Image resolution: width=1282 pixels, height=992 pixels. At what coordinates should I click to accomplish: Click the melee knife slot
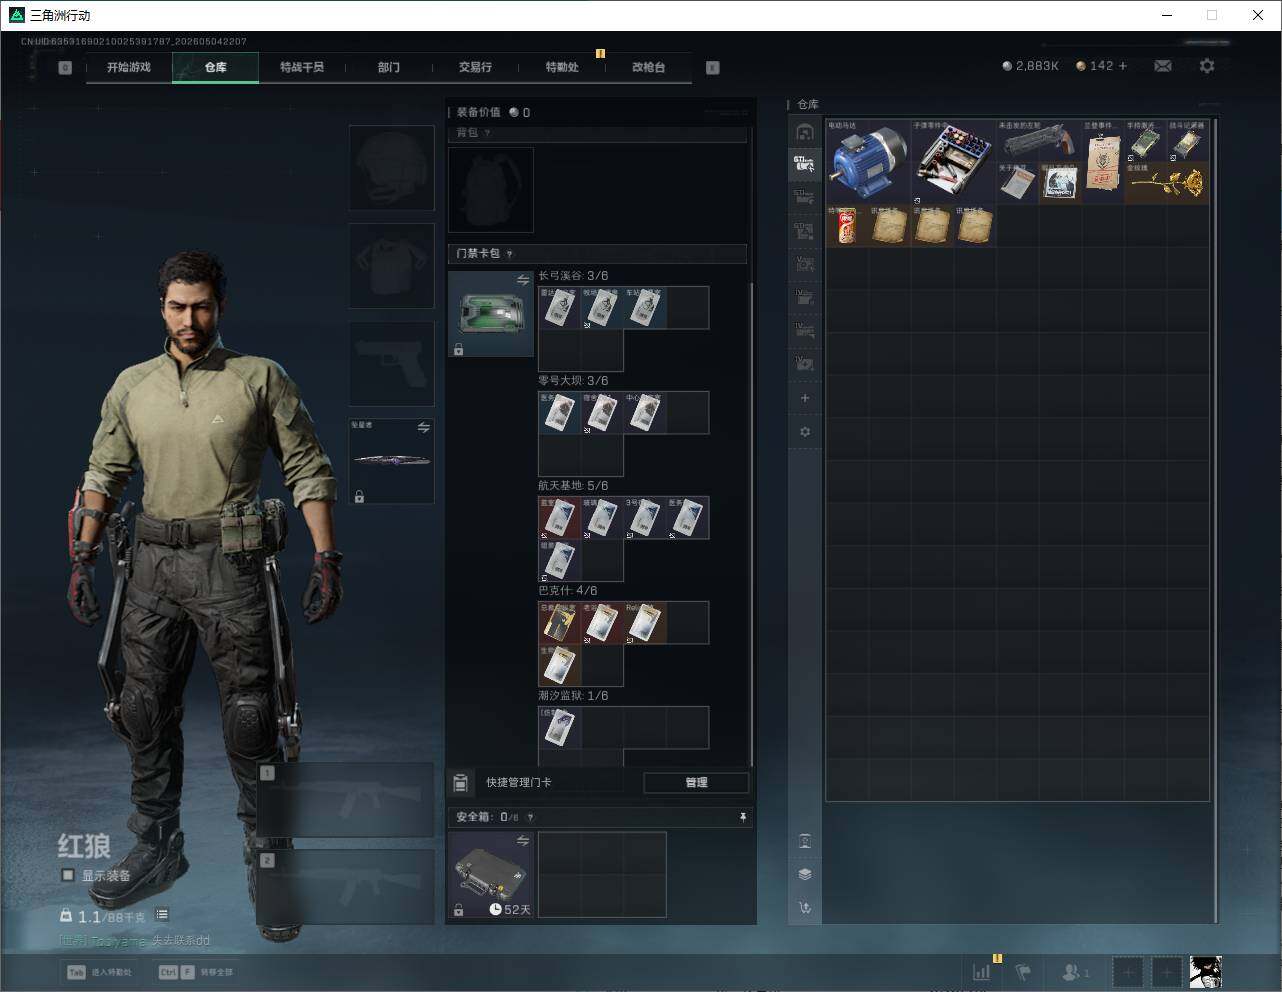[391, 461]
